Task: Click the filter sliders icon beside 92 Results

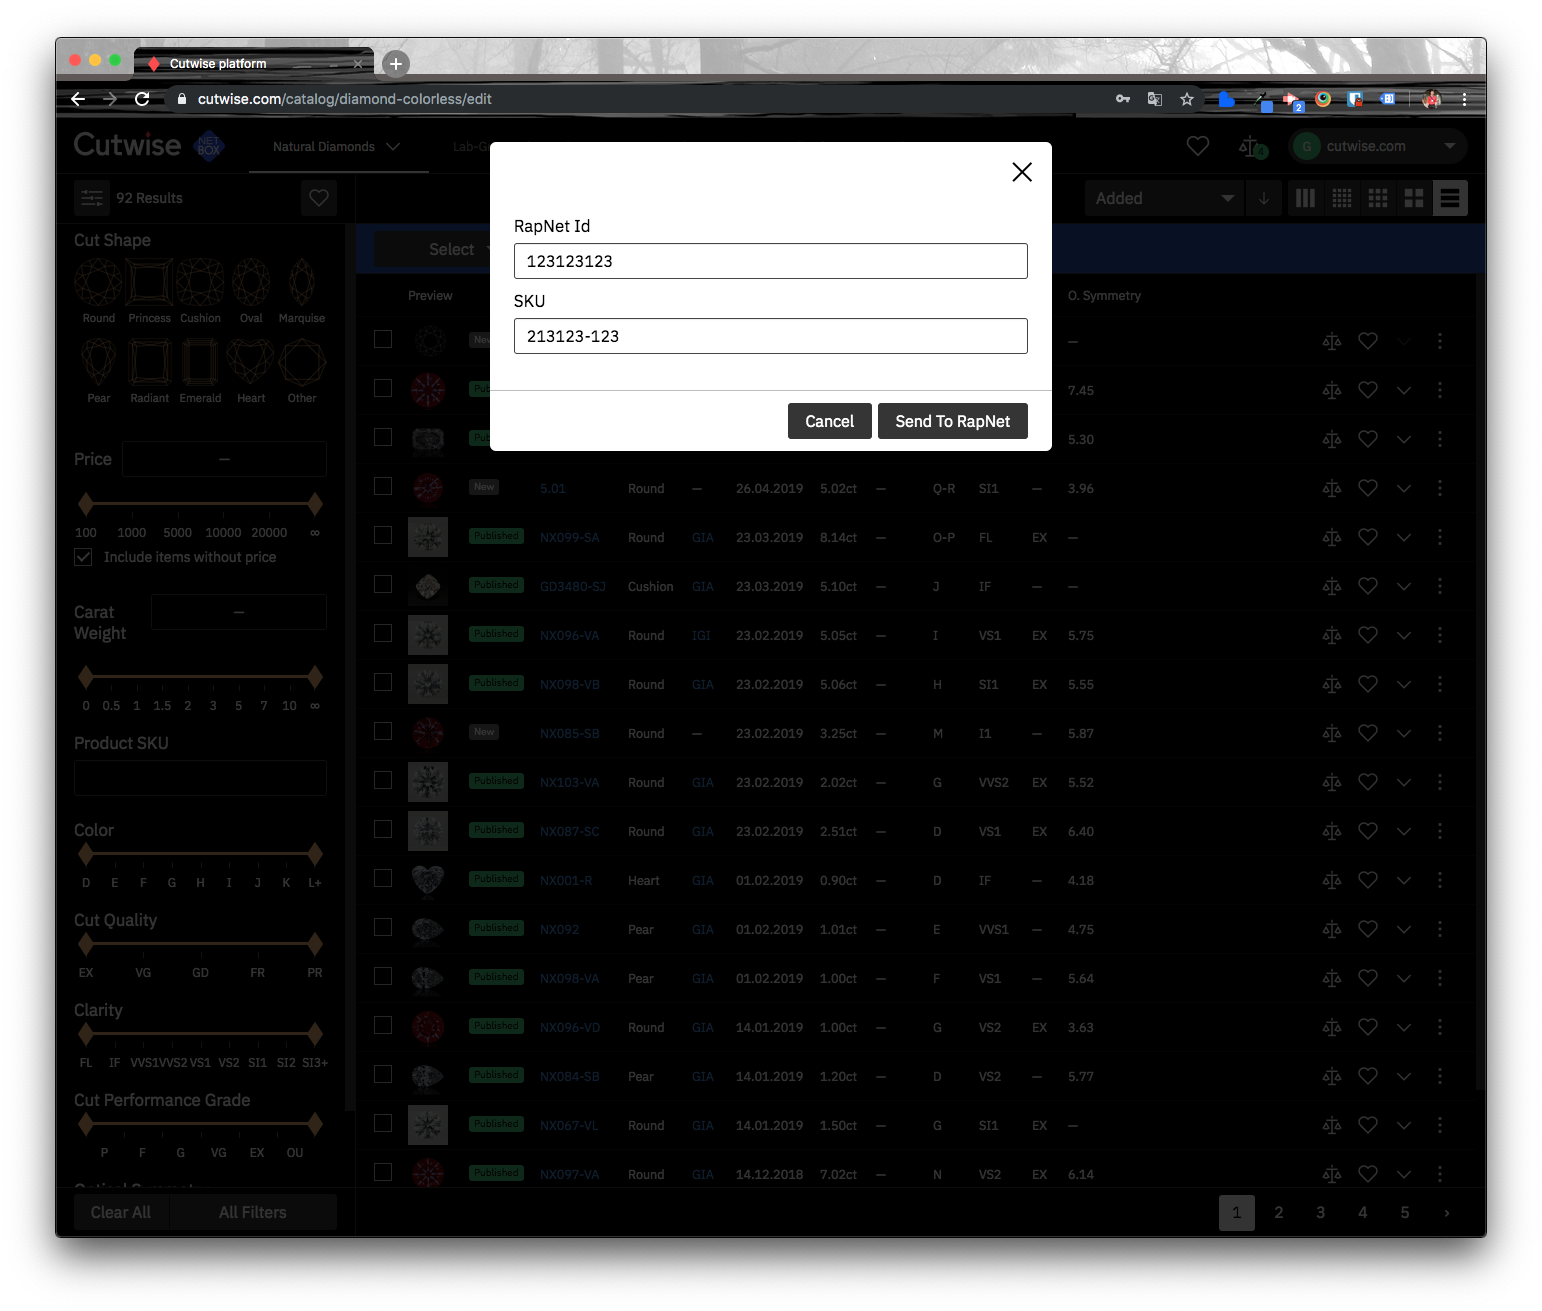Action: (x=92, y=198)
